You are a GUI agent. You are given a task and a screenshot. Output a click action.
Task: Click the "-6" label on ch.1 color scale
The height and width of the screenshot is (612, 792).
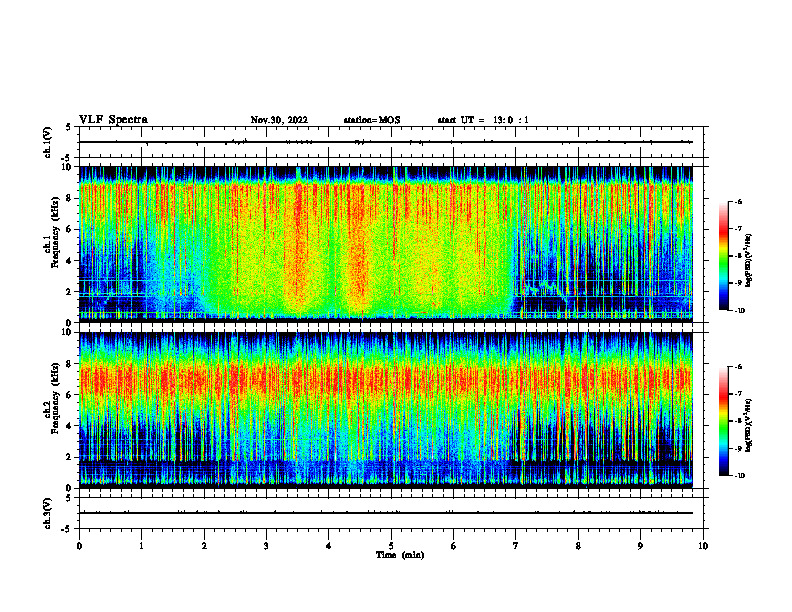[738, 201]
